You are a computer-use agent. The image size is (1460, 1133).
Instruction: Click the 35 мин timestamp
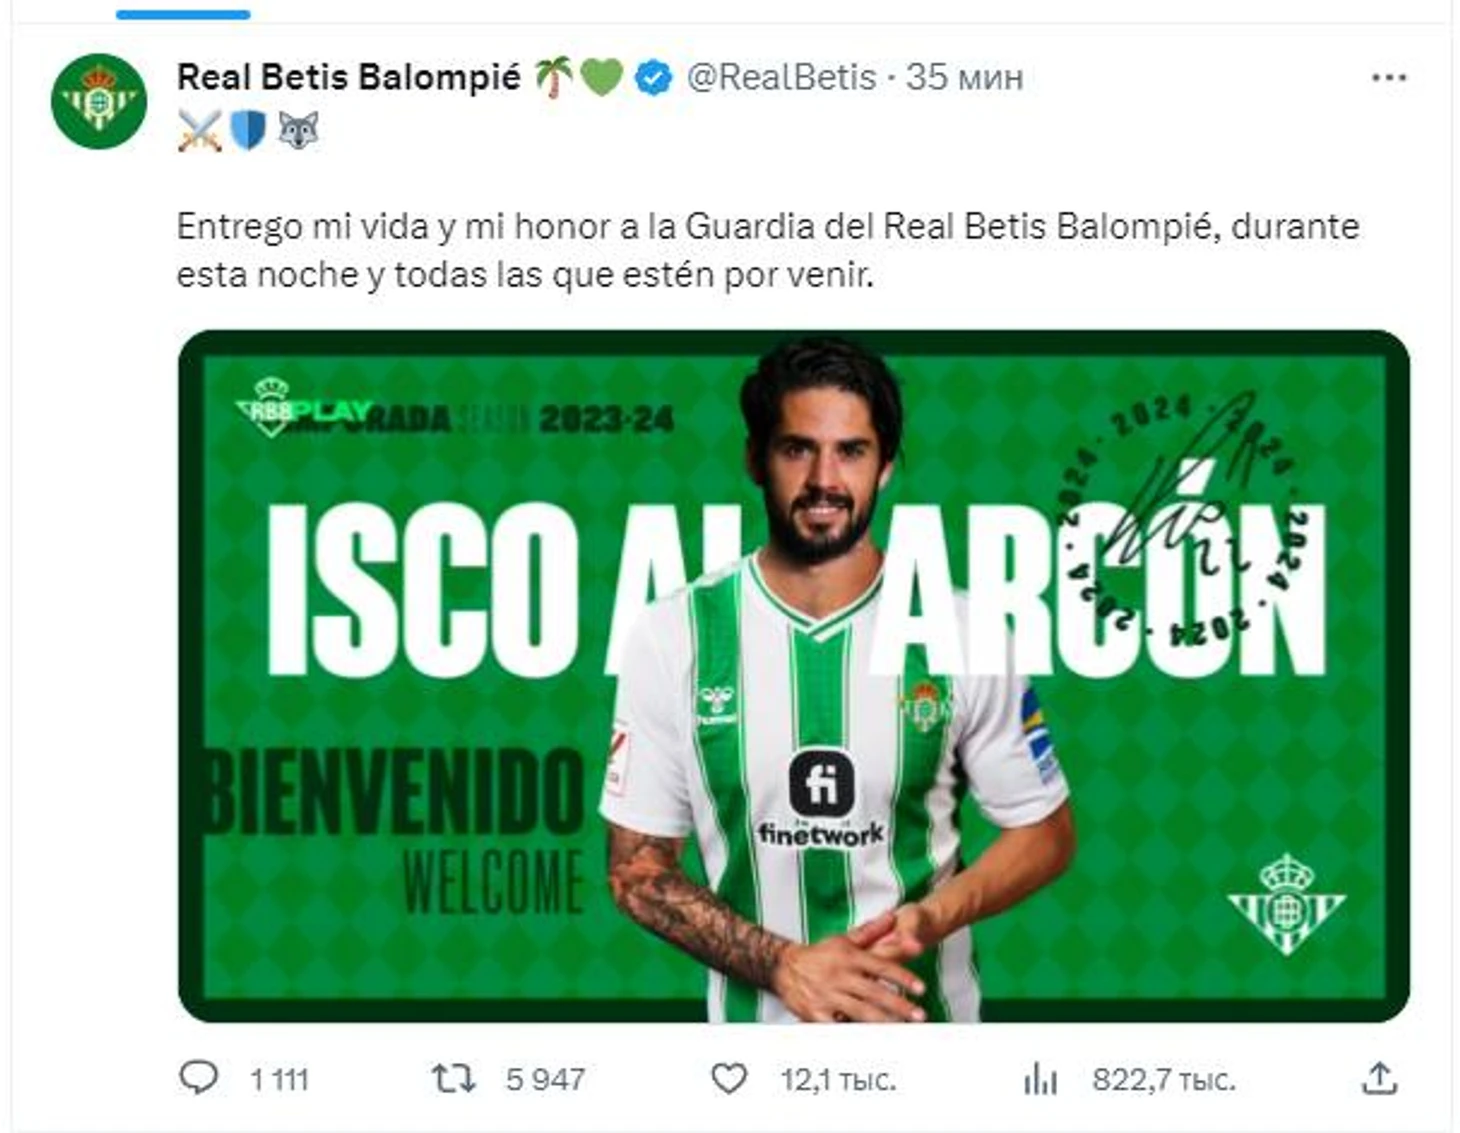pos(964,77)
